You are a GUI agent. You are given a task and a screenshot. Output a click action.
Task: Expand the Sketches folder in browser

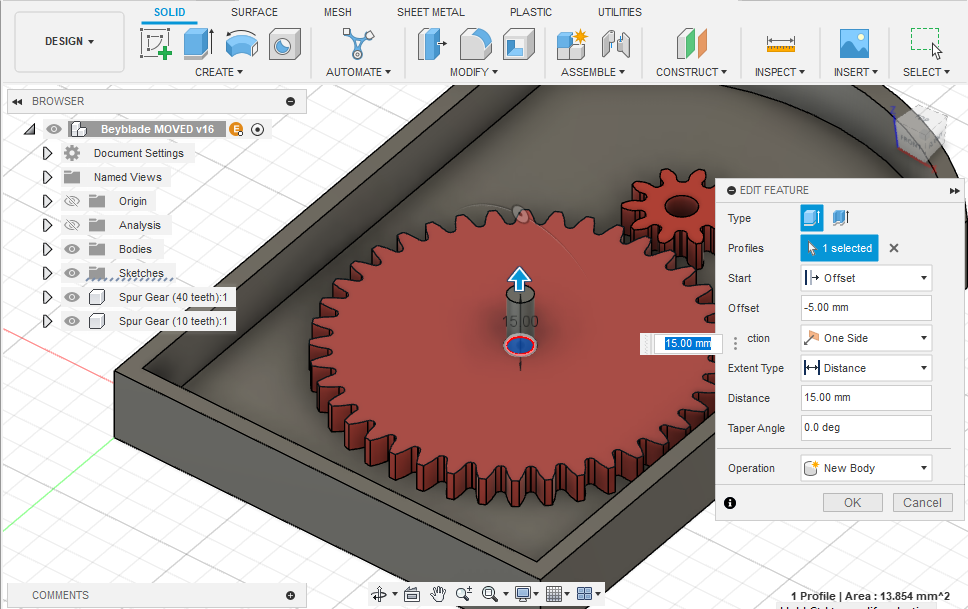click(x=48, y=272)
